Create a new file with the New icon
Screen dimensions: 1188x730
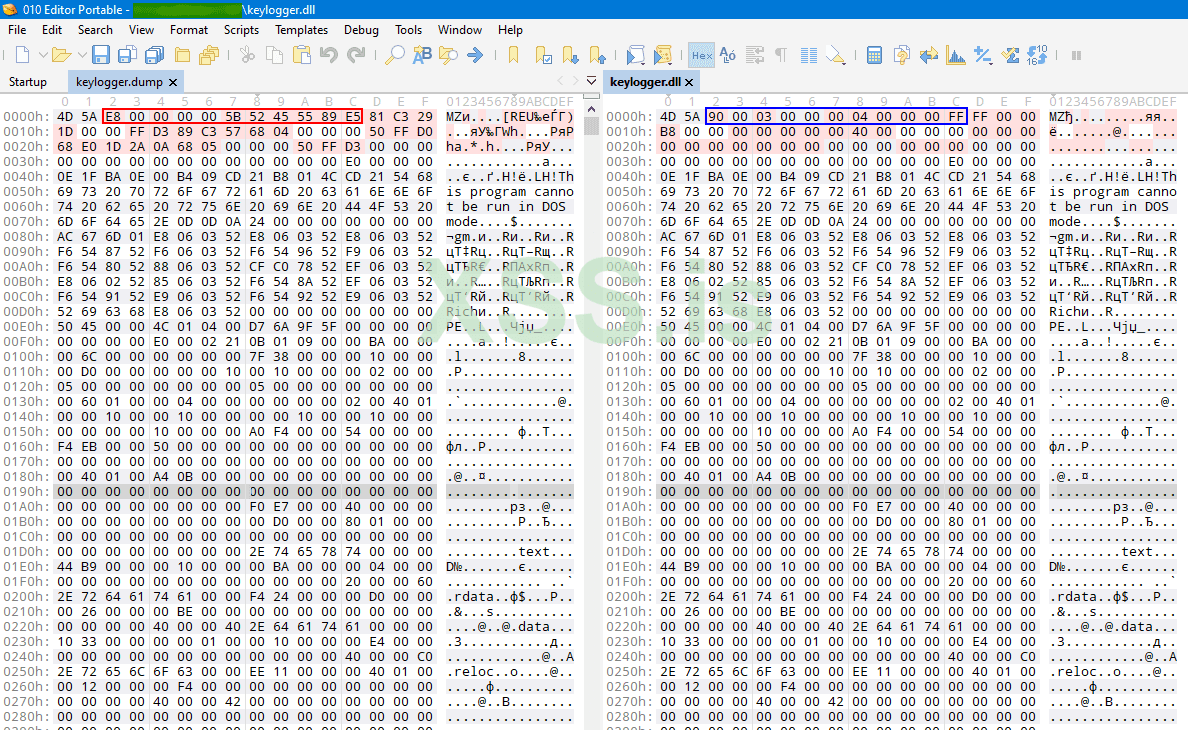click(22, 55)
